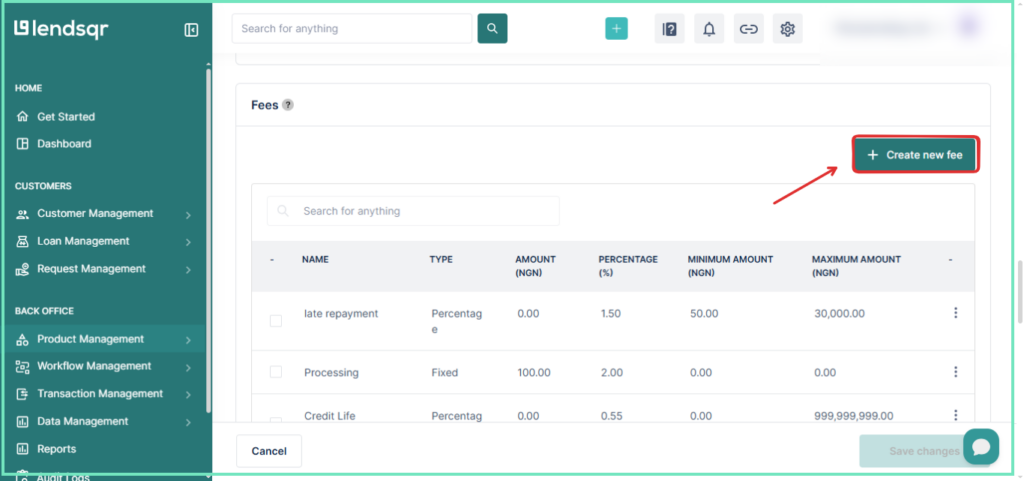
Task: Click the Create new fee button
Action: click(916, 155)
